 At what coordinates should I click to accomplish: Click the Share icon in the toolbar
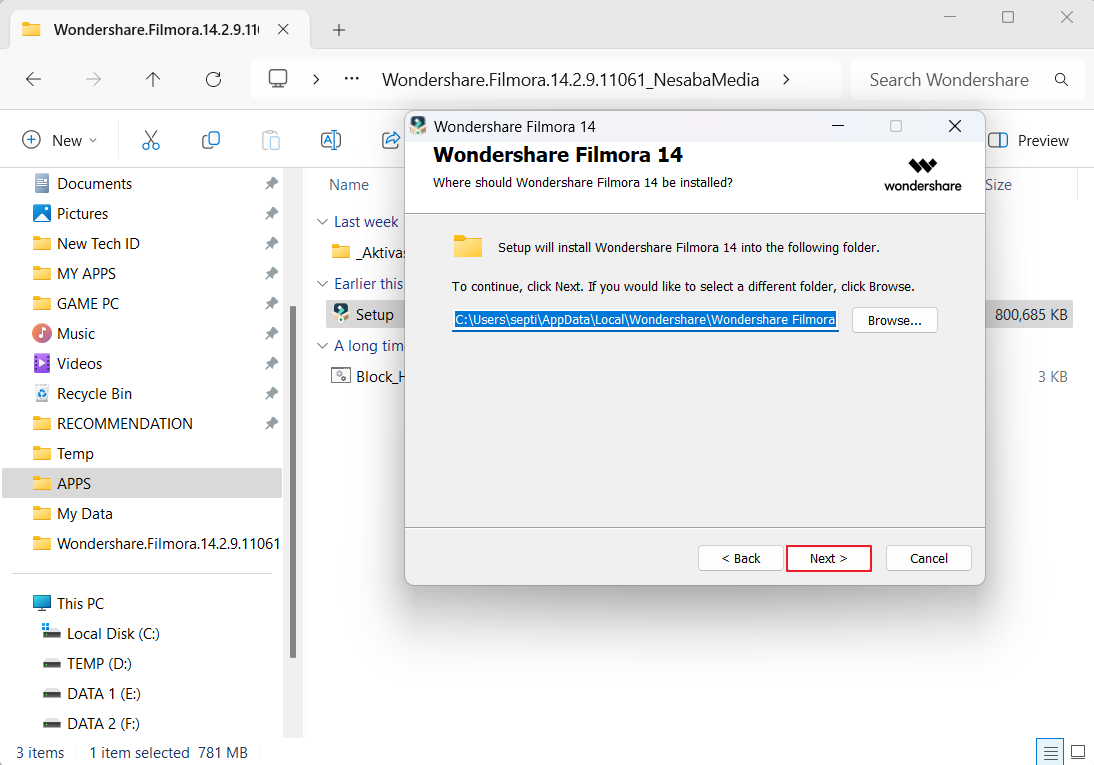pos(390,140)
